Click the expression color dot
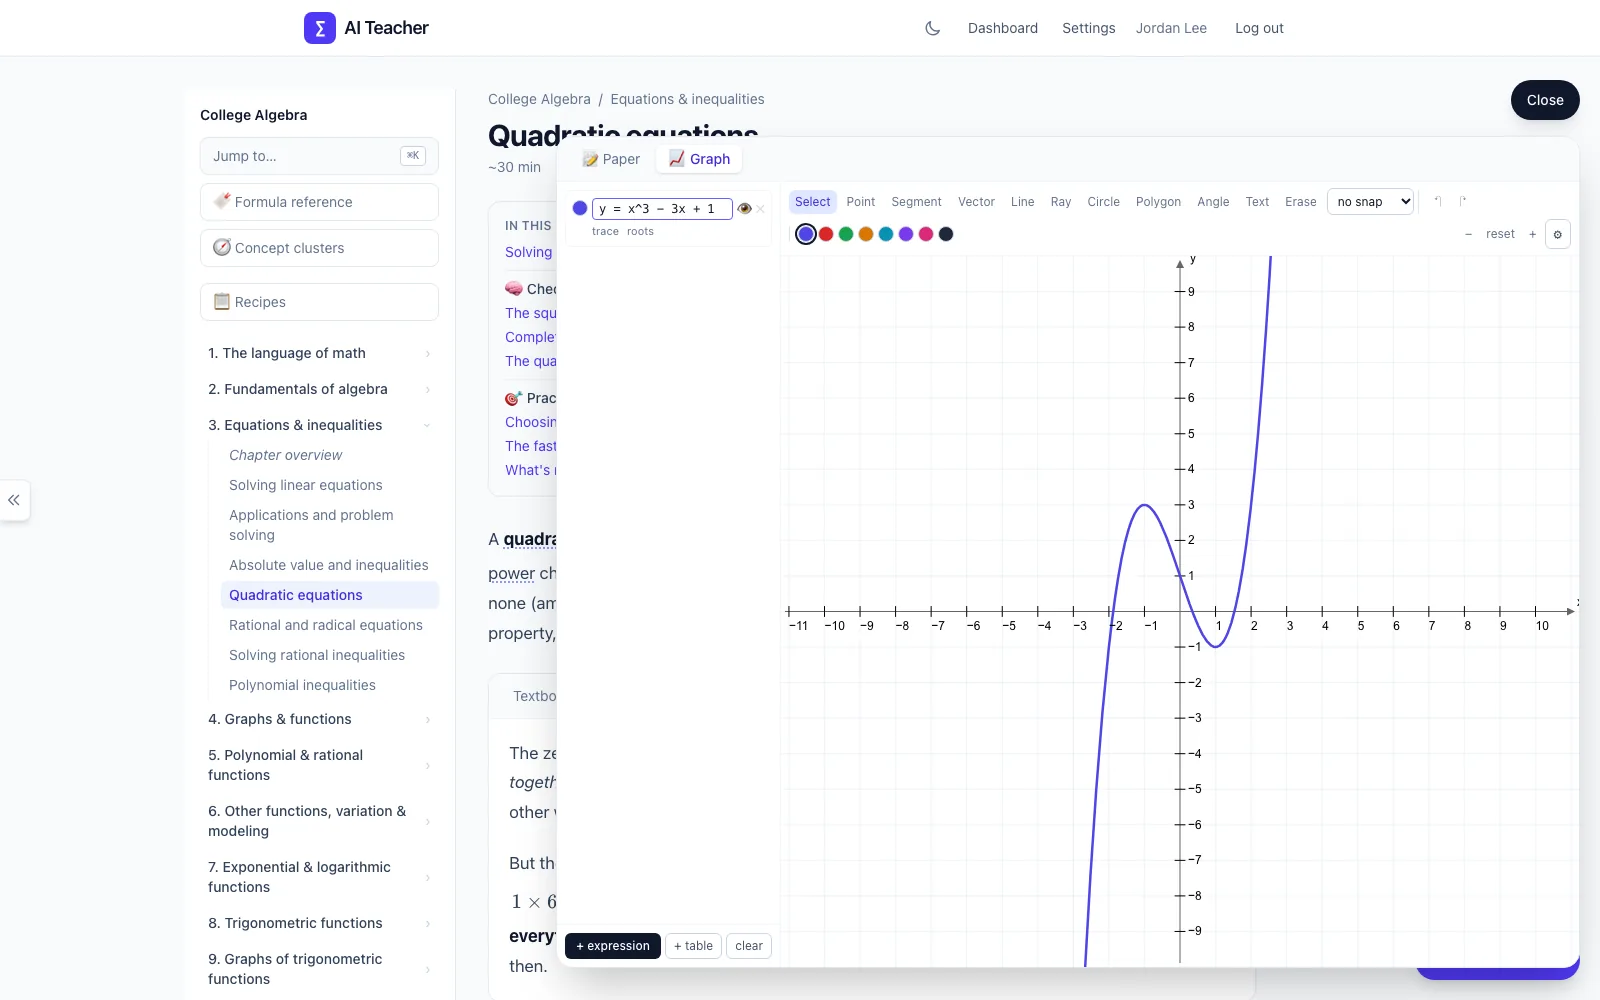1600x1000 pixels. (x=580, y=208)
